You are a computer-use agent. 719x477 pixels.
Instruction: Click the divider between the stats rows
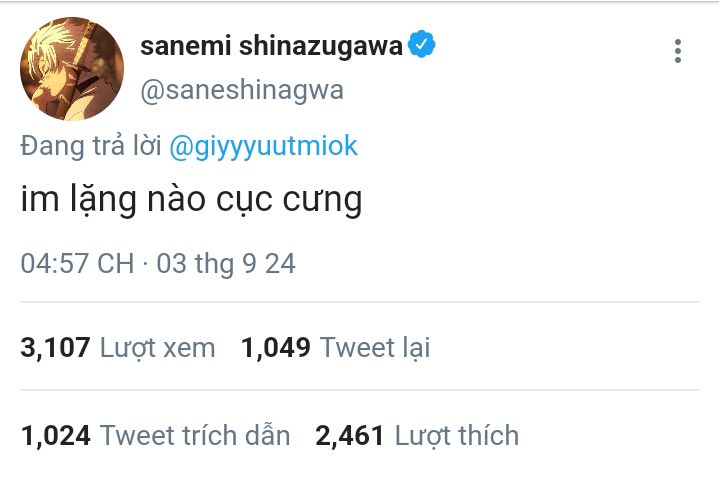point(359,390)
